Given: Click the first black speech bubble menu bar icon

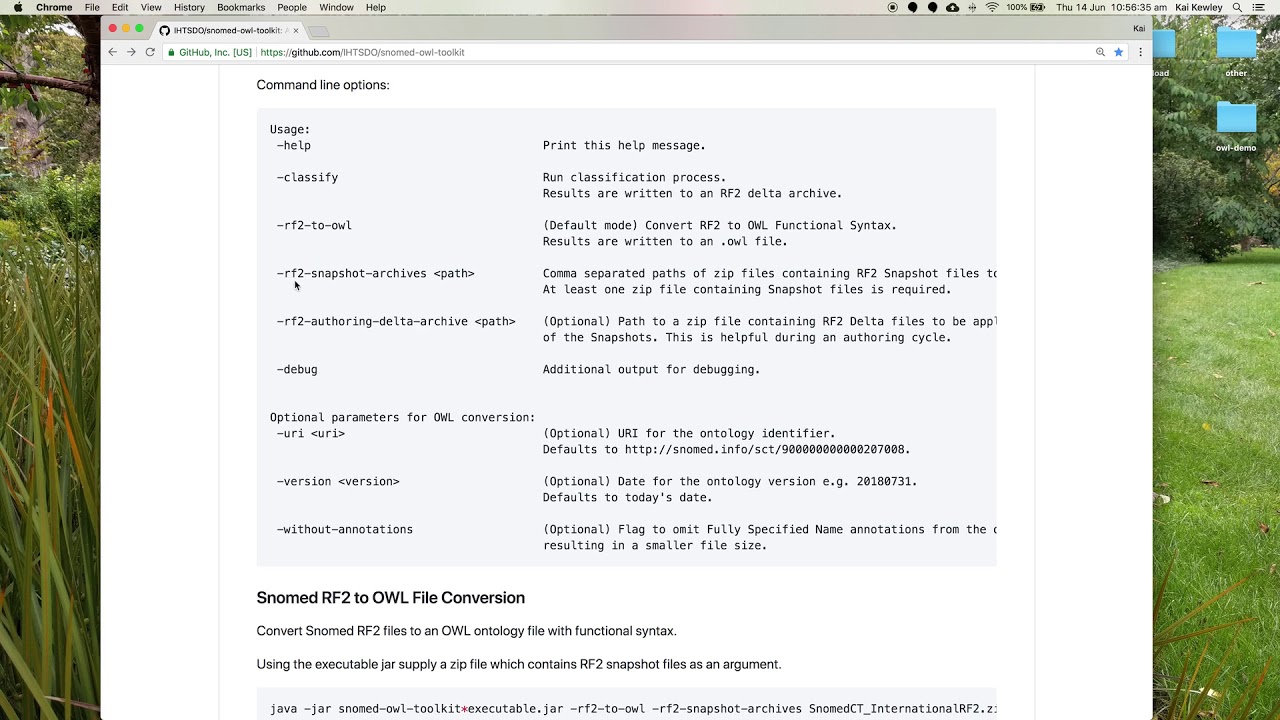Looking at the screenshot, I should click(x=913, y=7).
